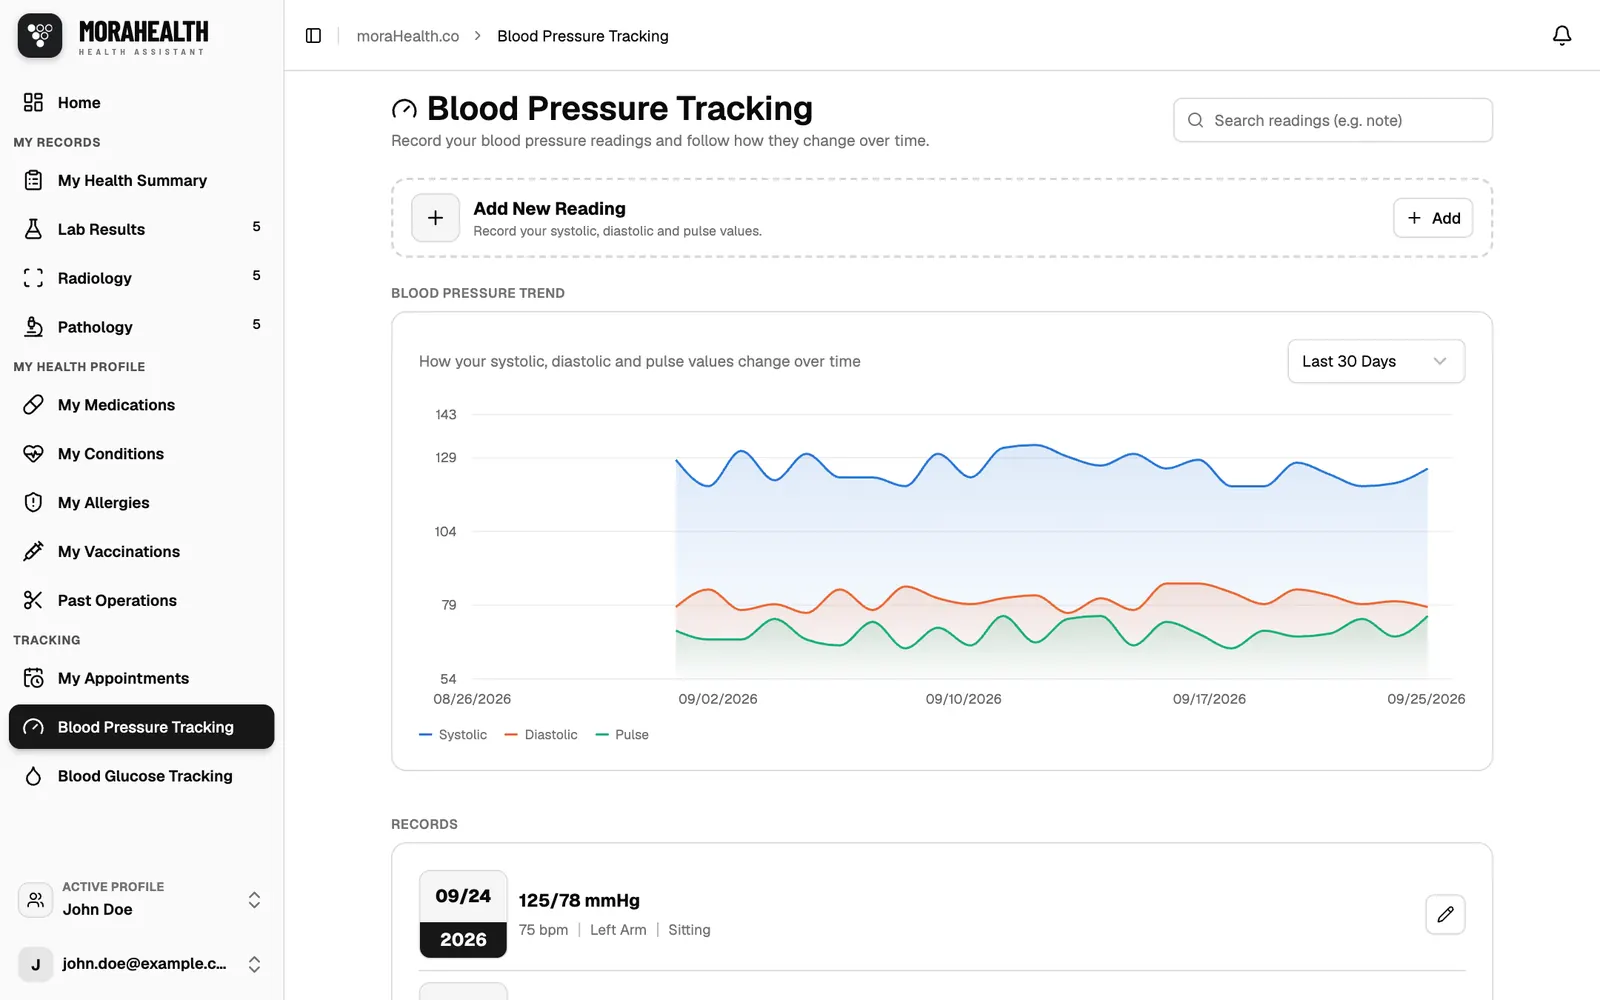Click the My Medications pill icon
The width and height of the screenshot is (1600, 1000).
(x=33, y=405)
